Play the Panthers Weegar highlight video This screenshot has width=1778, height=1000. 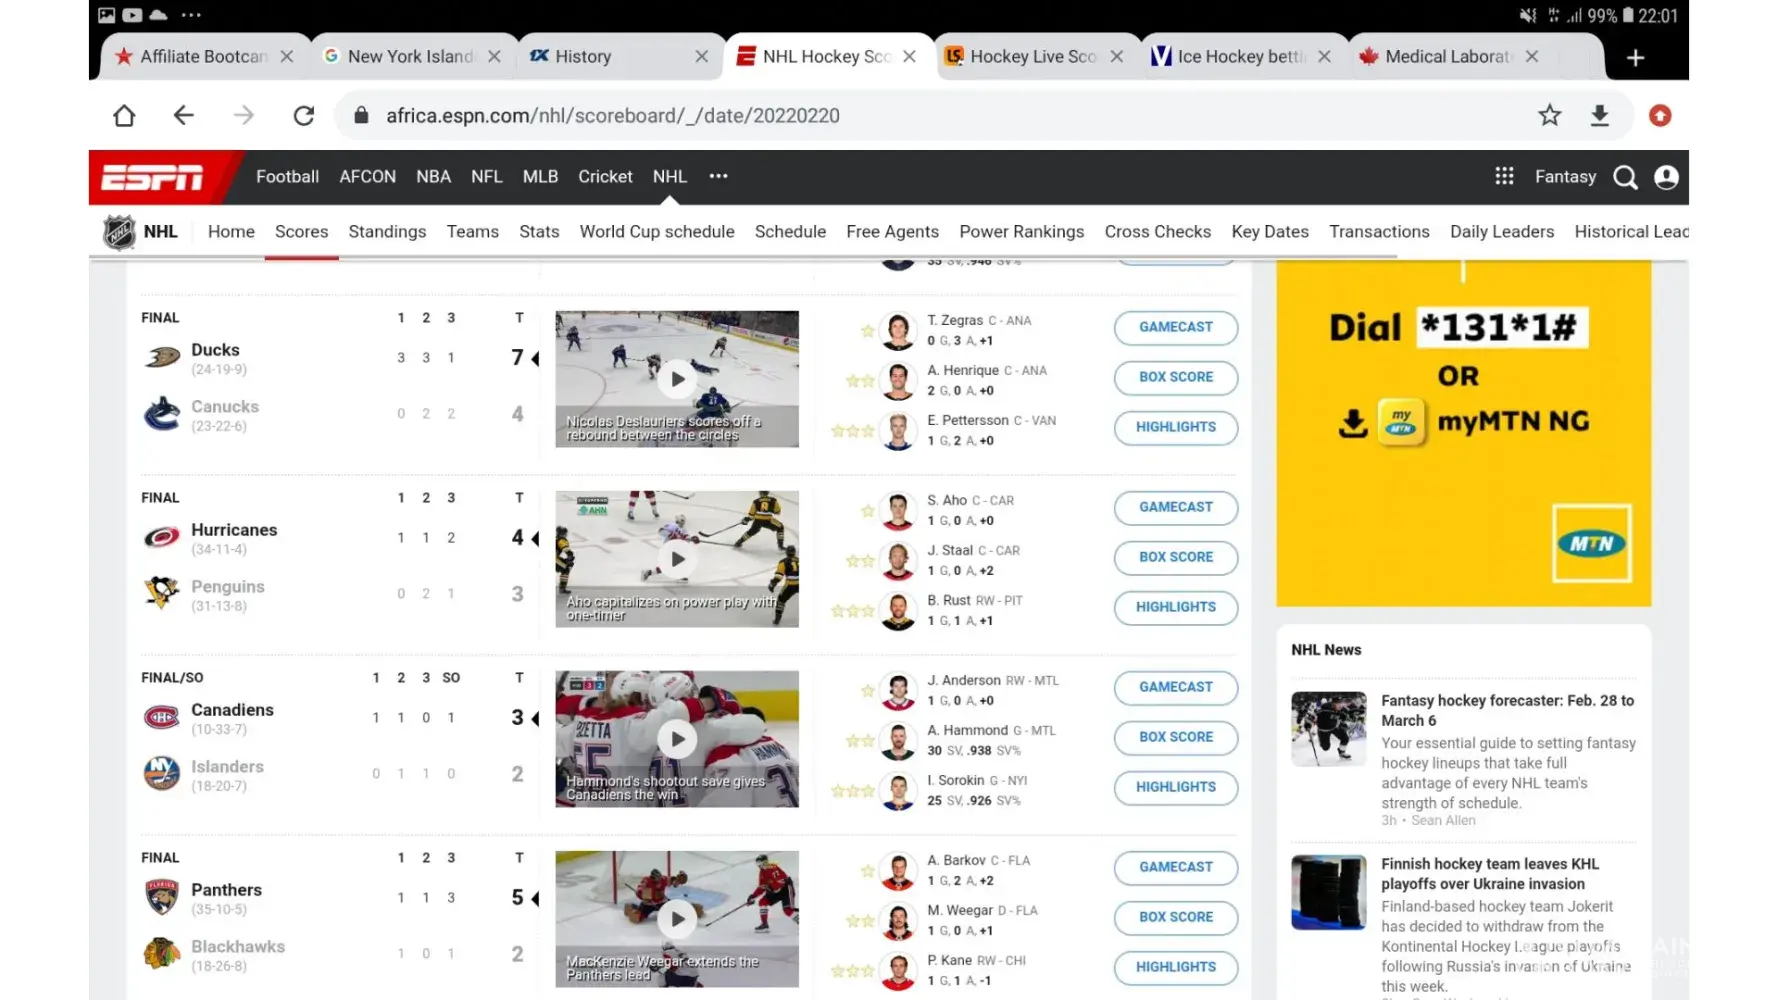[677, 919]
